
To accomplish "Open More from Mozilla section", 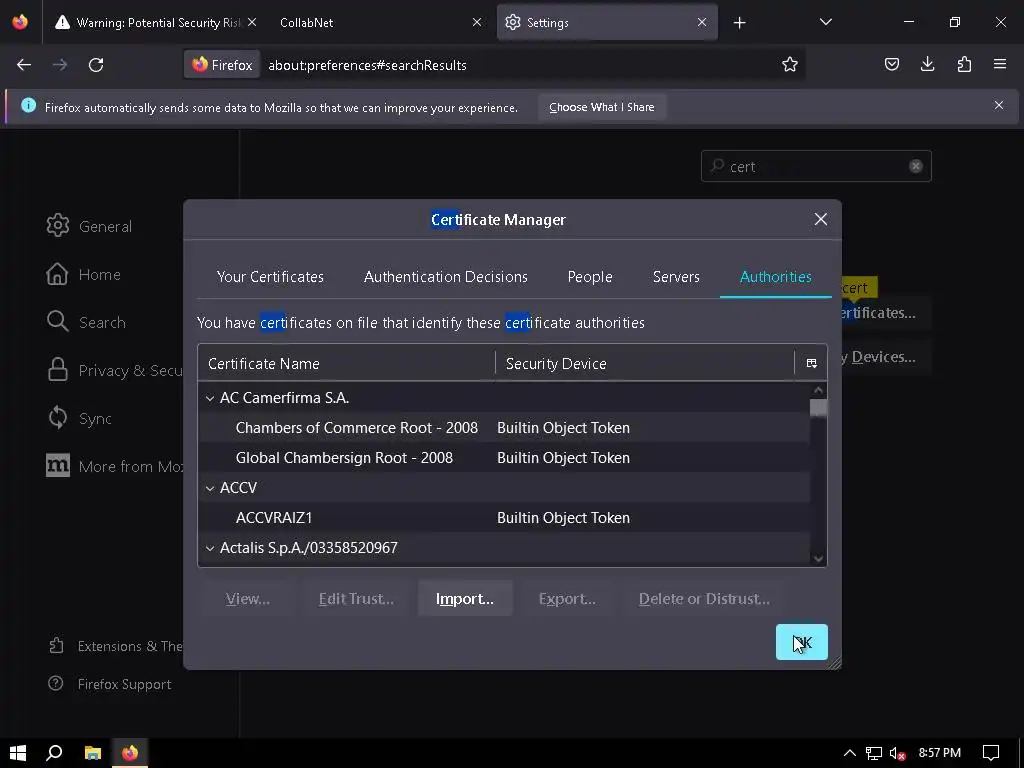I will (114, 466).
